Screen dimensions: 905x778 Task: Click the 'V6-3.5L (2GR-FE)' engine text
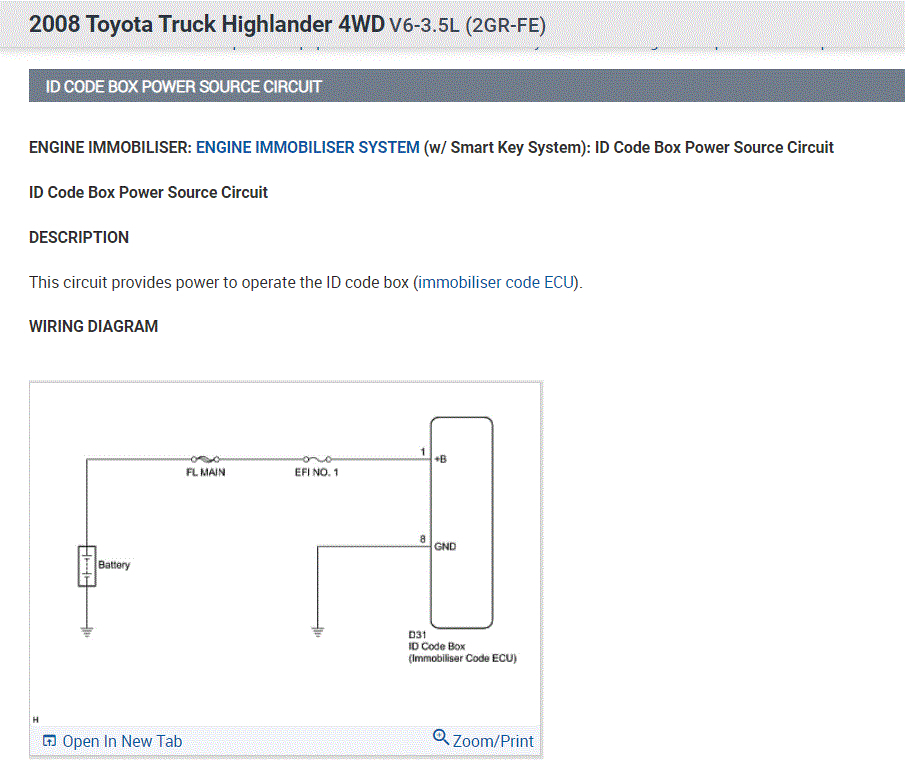pyautogui.click(x=468, y=25)
